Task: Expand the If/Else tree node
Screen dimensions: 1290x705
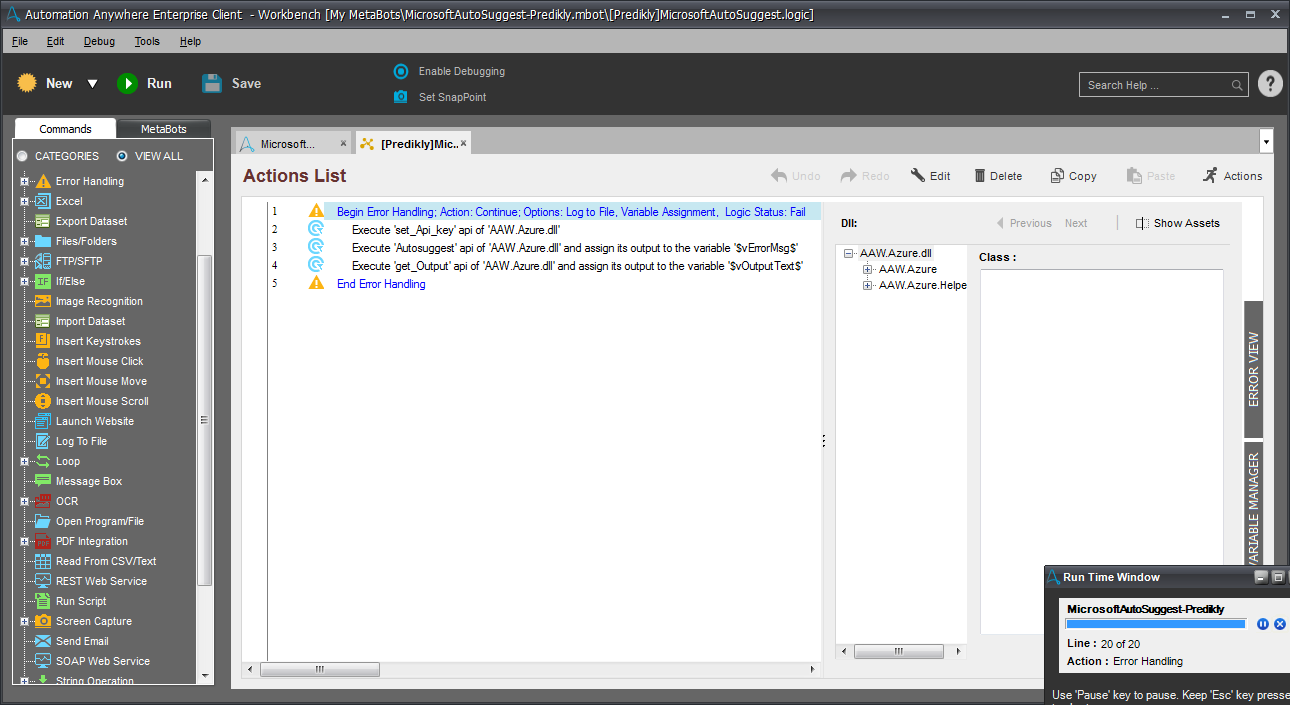Action: coord(24,281)
